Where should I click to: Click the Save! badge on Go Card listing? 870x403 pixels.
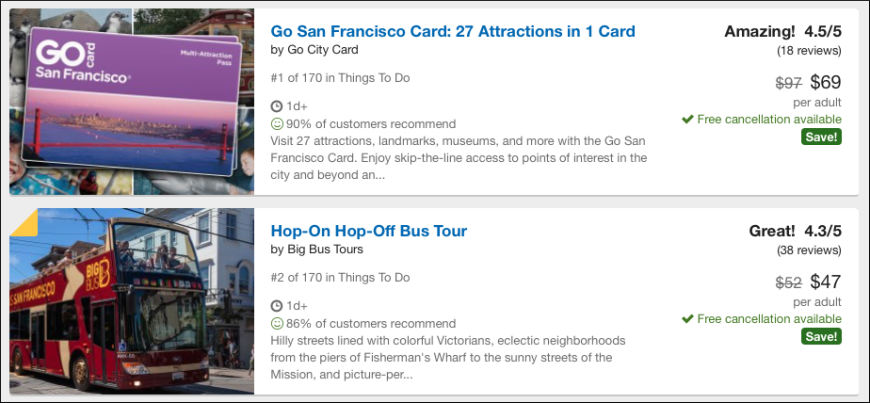click(821, 137)
